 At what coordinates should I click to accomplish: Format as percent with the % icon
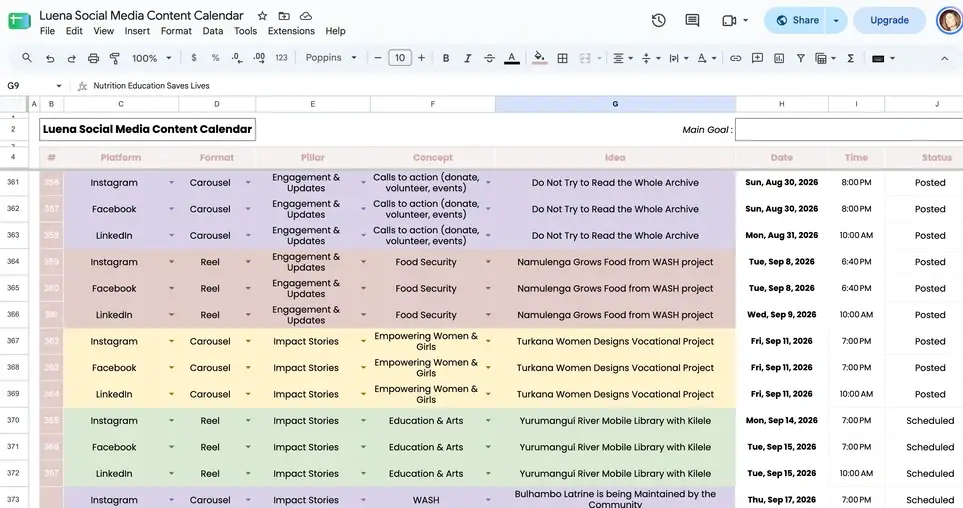pos(216,58)
